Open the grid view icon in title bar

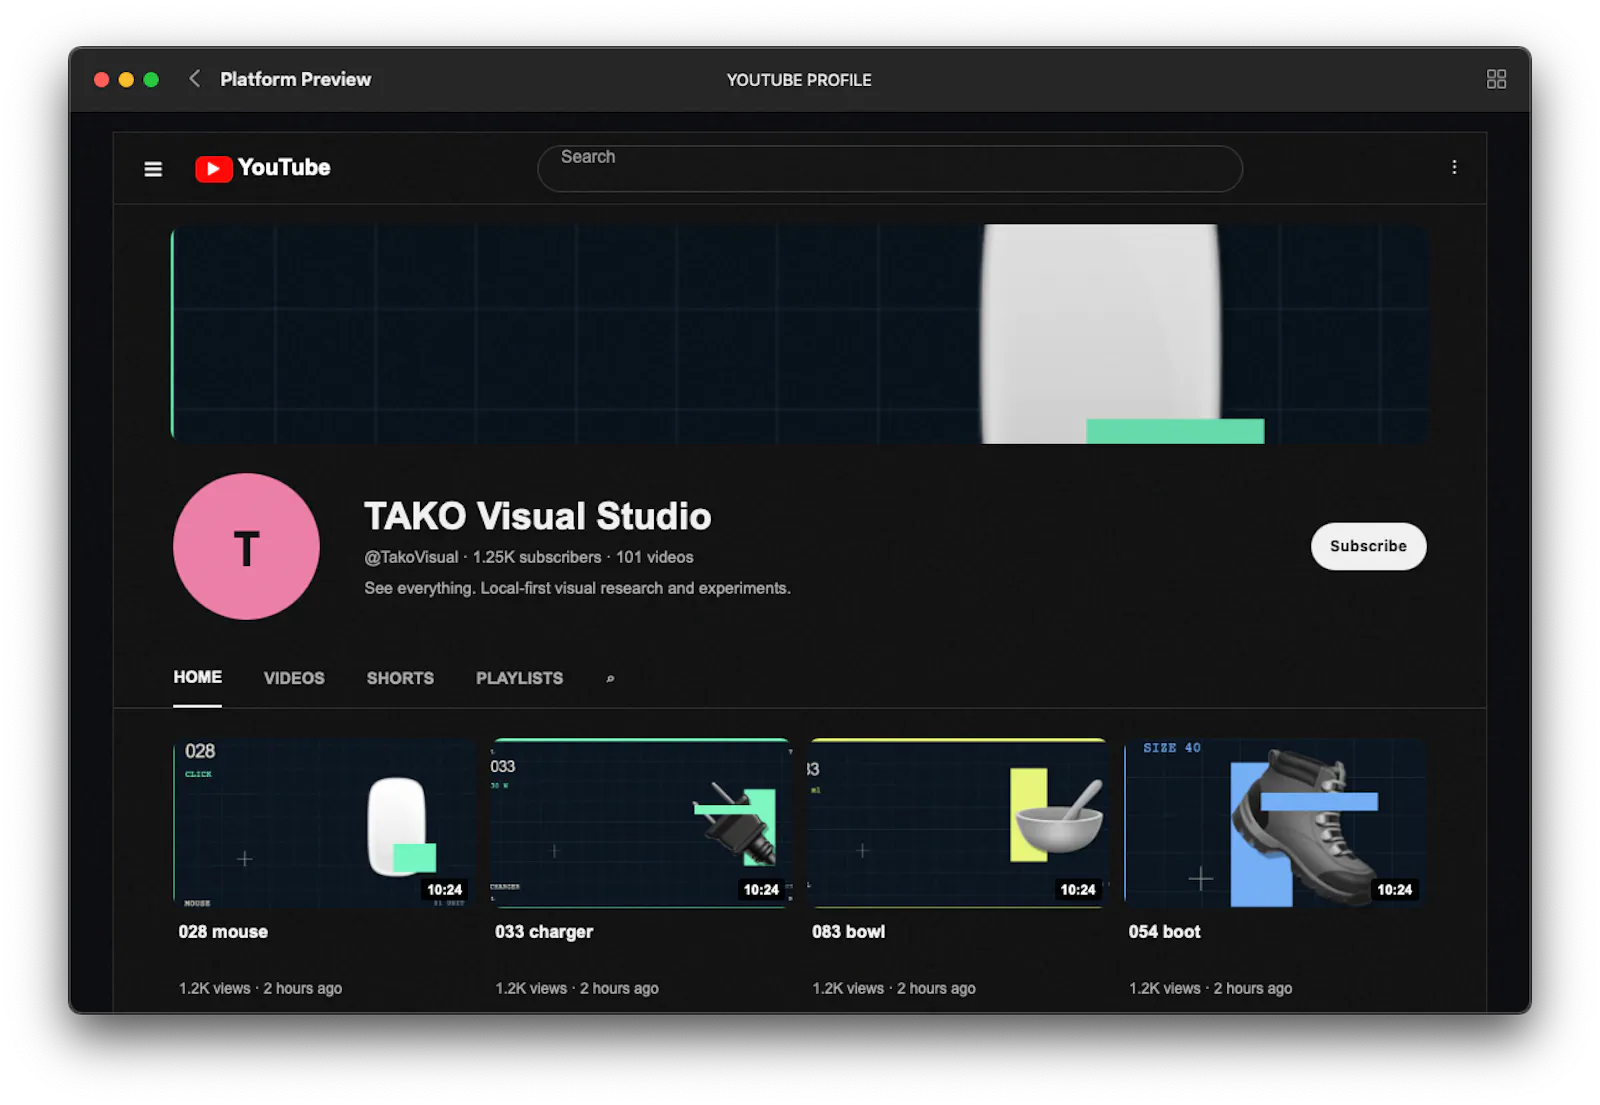1496,79
